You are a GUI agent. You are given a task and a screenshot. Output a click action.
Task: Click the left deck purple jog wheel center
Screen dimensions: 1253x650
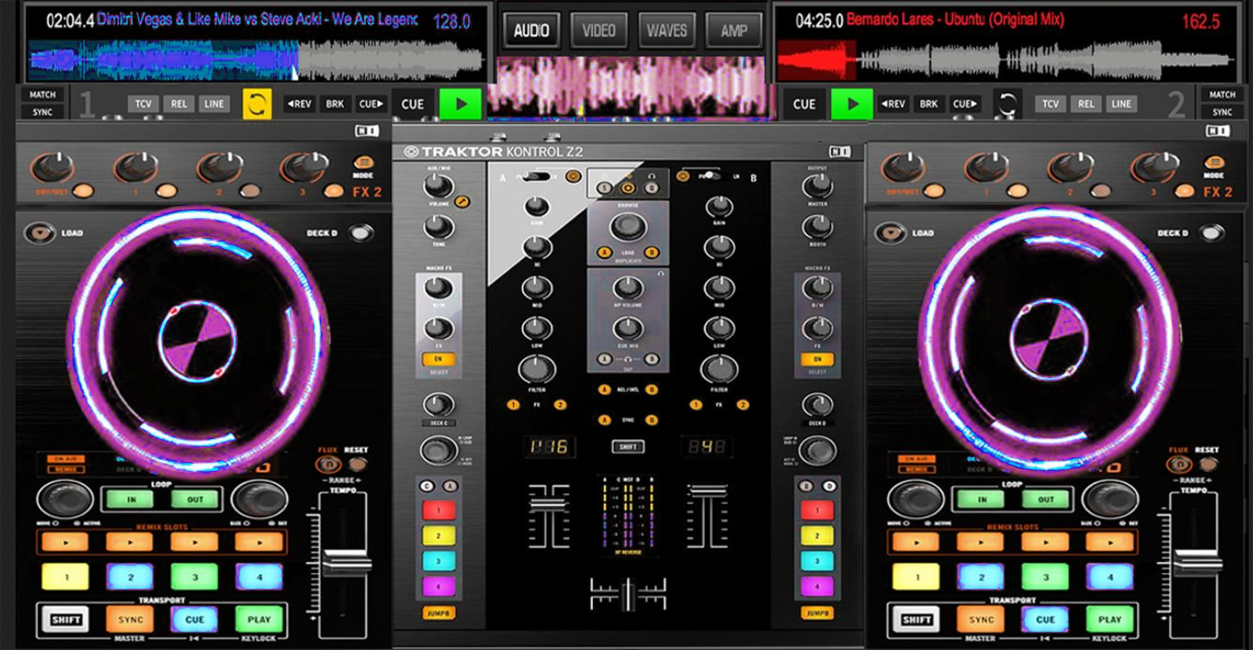(197, 341)
